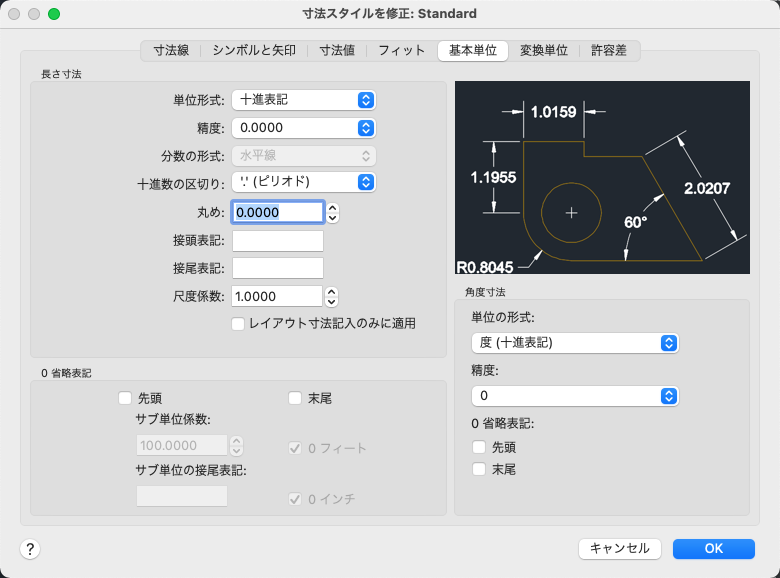Switch to the 寸法線 tab
780x578 pixels.
(x=171, y=50)
